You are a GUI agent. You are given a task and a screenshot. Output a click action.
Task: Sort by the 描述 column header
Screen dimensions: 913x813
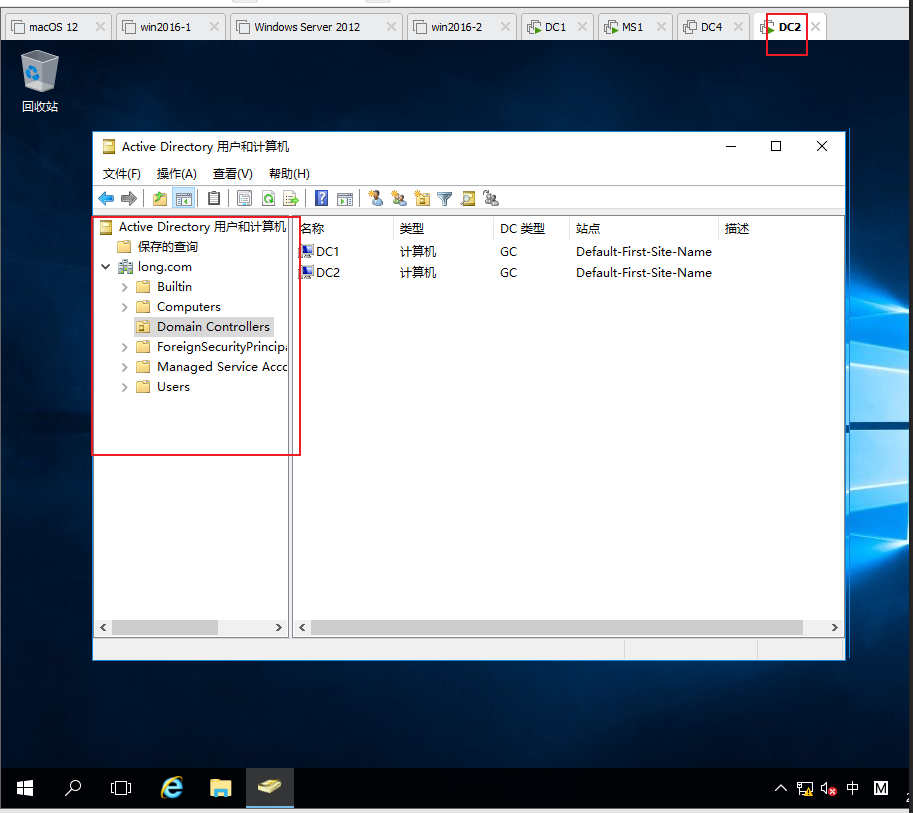click(780, 229)
